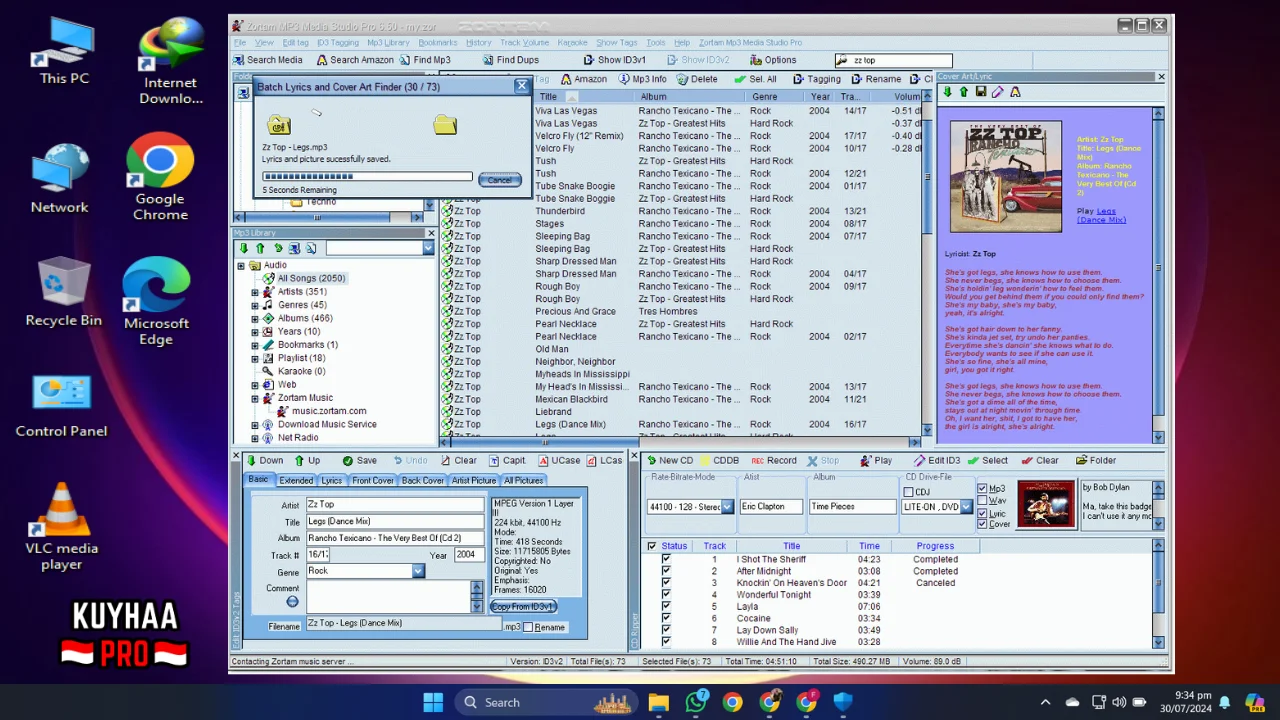Start Record in the CD ripper
Viewport: 1280px width, 720px height.
774,461
